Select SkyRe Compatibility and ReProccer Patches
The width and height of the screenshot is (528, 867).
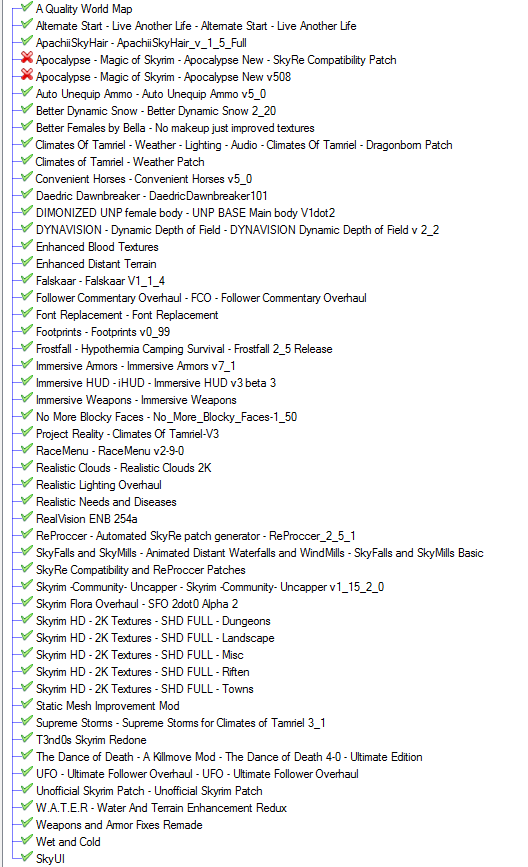140,570
